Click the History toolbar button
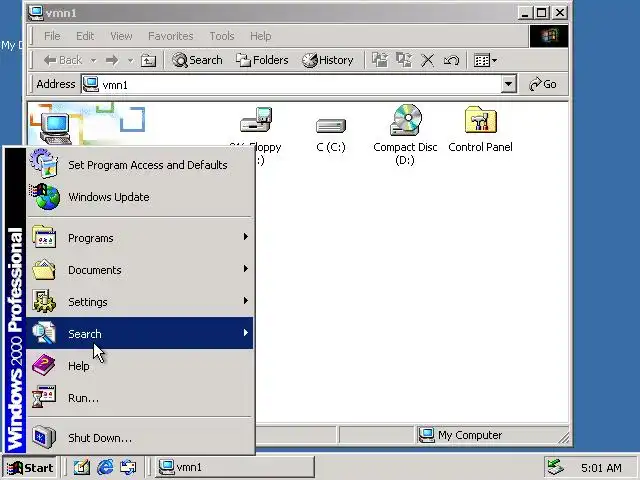Screen dimensions: 640x480 click(328, 60)
